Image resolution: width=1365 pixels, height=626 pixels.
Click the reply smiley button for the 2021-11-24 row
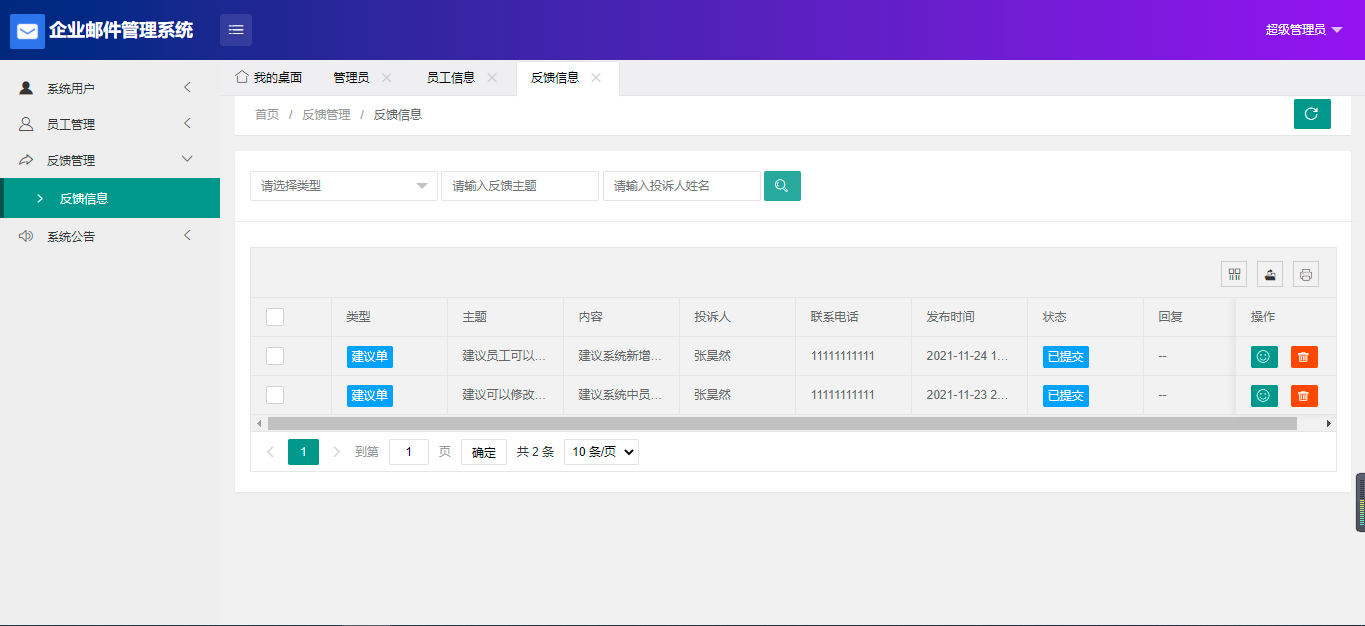click(1264, 357)
